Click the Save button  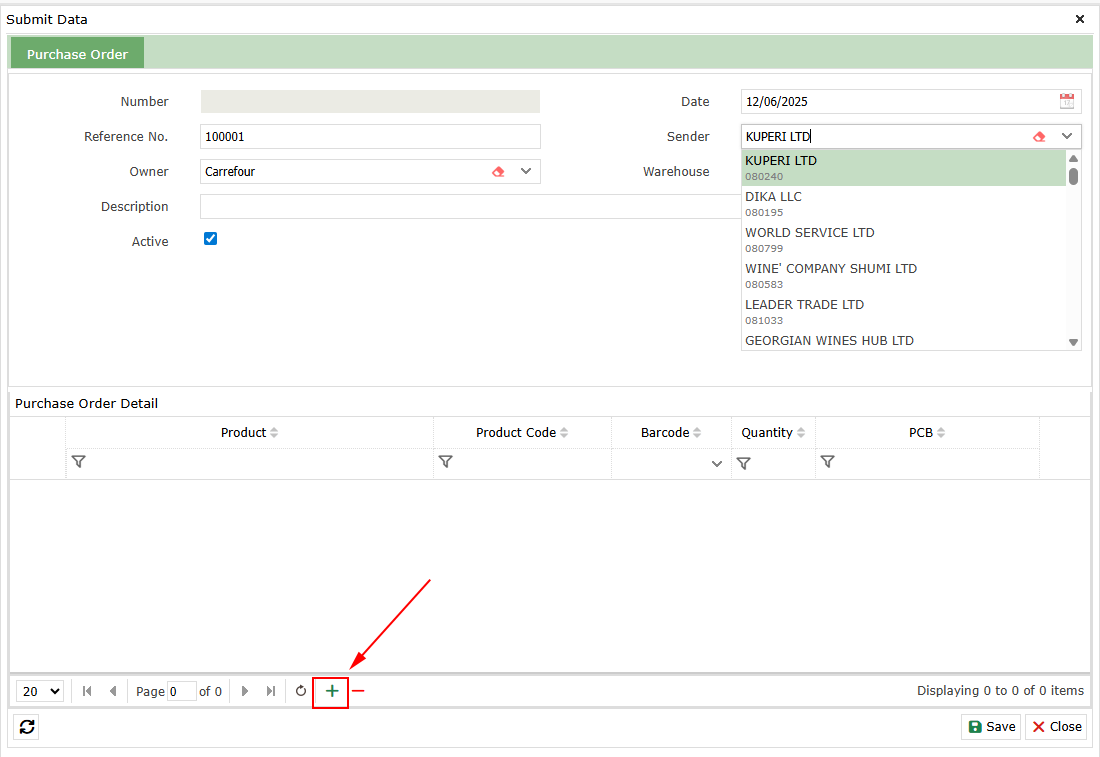click(991, 727)
